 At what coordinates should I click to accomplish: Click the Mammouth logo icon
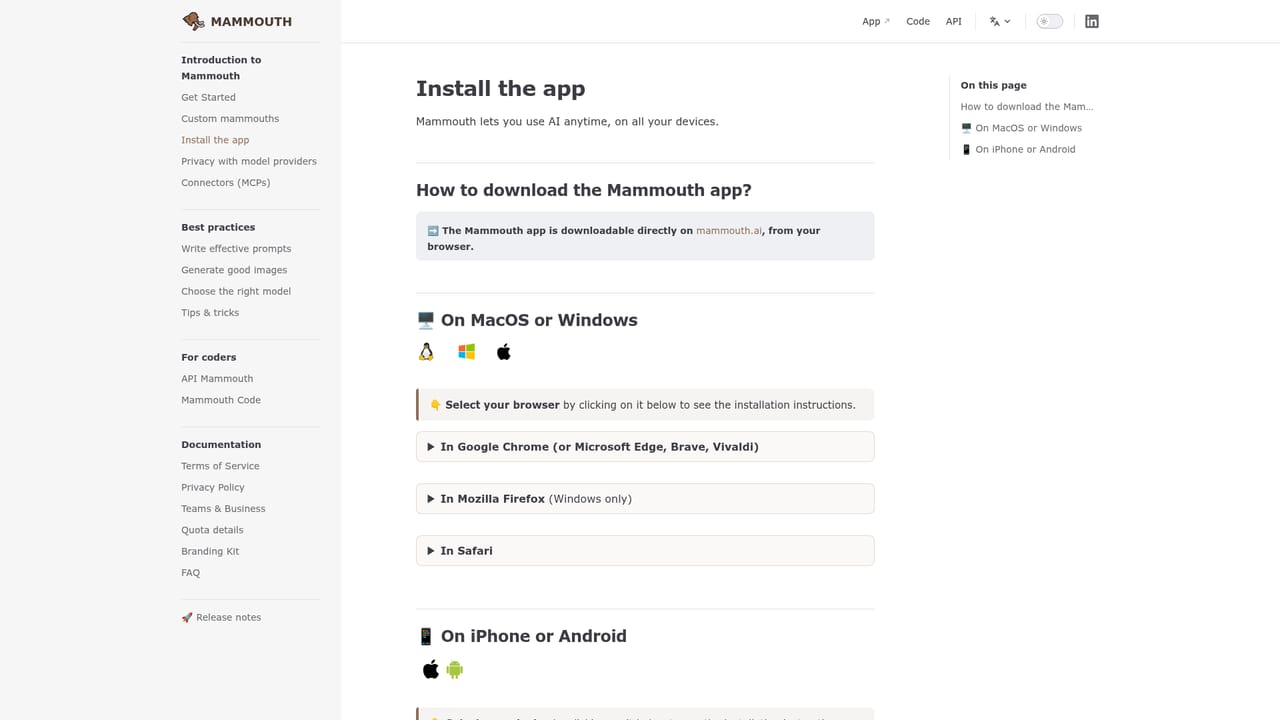193,21
